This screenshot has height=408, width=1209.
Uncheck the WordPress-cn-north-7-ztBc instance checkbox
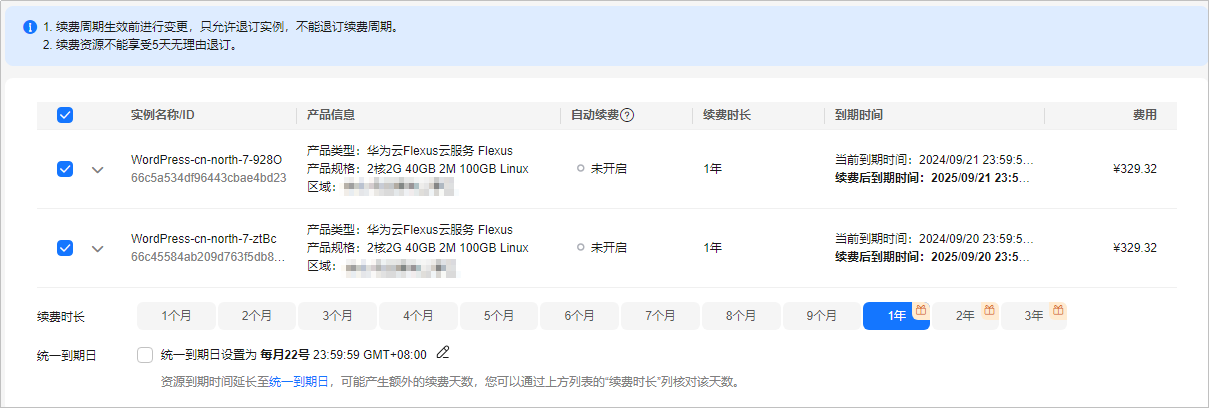click(65, 248)
